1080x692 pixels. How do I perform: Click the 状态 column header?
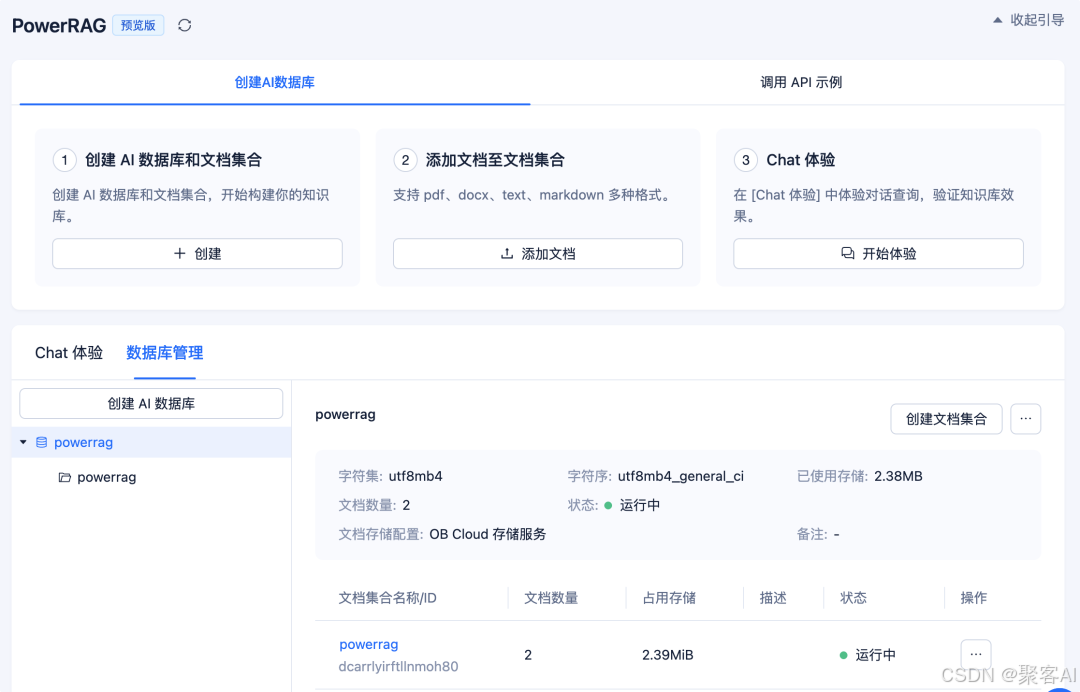853,598
